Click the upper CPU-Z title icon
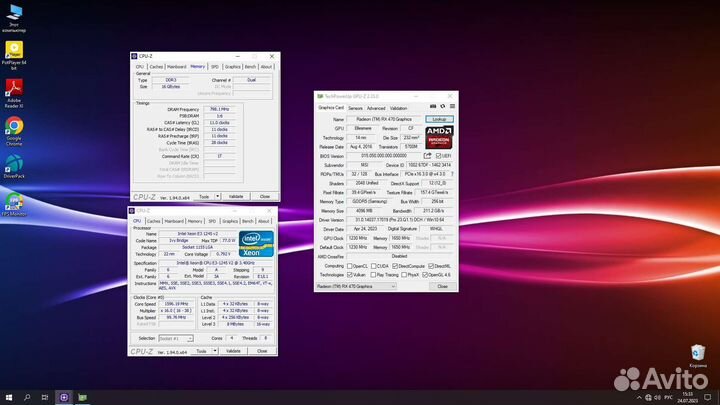The height and width of the screenshot is (405, 720). pos(134,56)
